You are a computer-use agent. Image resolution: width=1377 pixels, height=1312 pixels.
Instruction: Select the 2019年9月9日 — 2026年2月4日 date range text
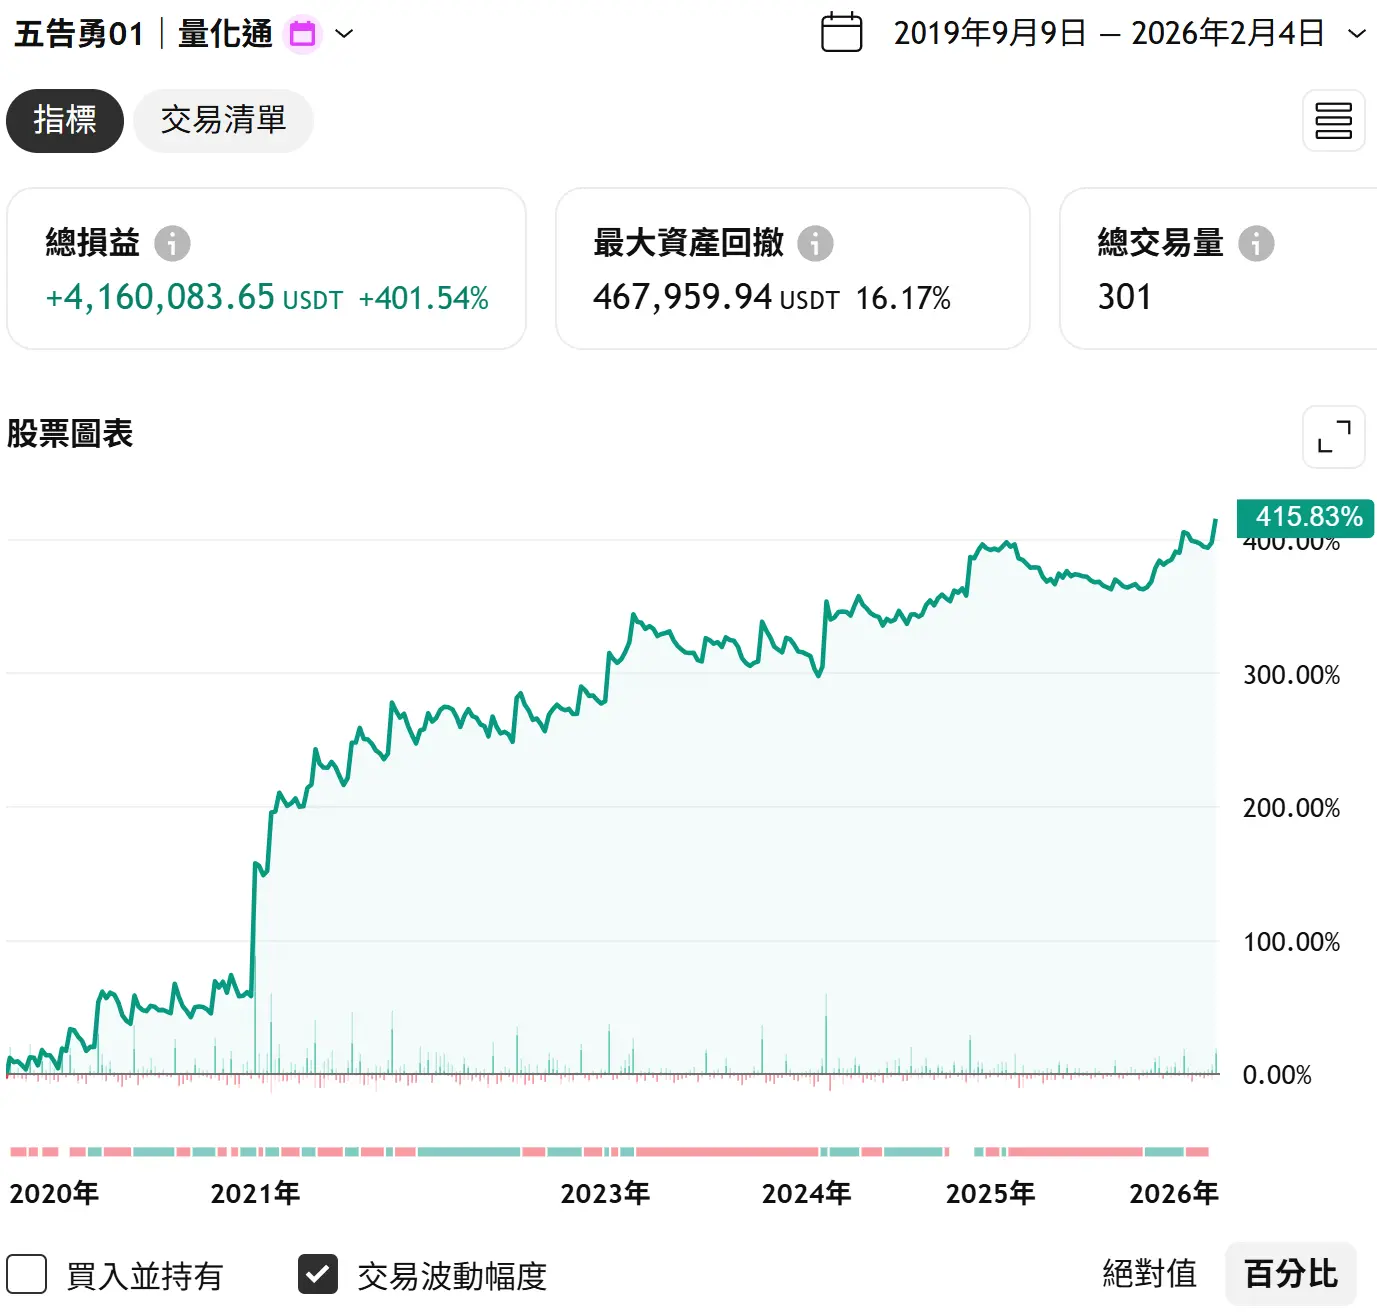tap(1108, 34)
